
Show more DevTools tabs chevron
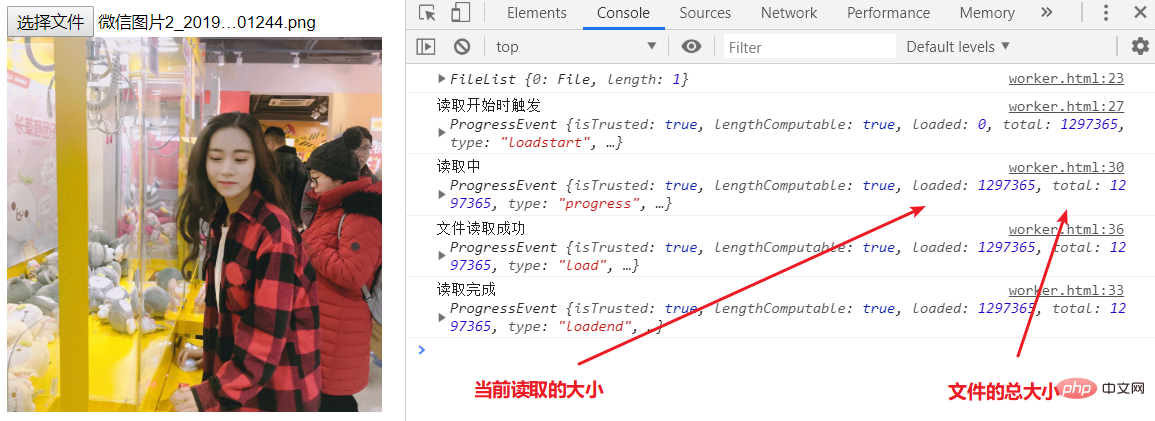click(1047, 13)
